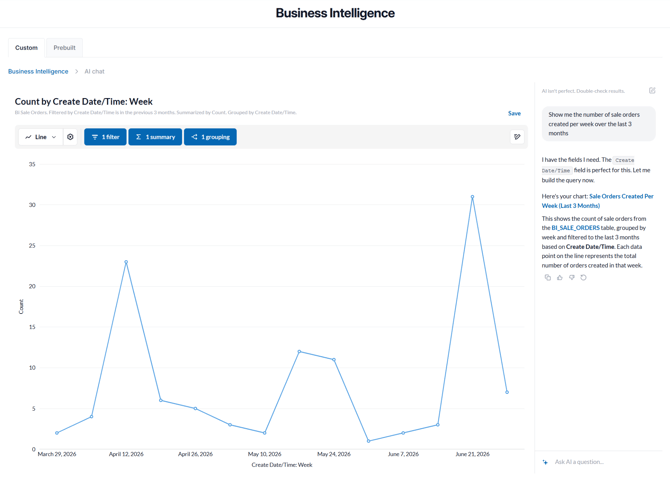Viewport: 670px width, 479px height.
Task: Click the 'May 10, 2026' axis label
Action: click(x=264, y=454)
